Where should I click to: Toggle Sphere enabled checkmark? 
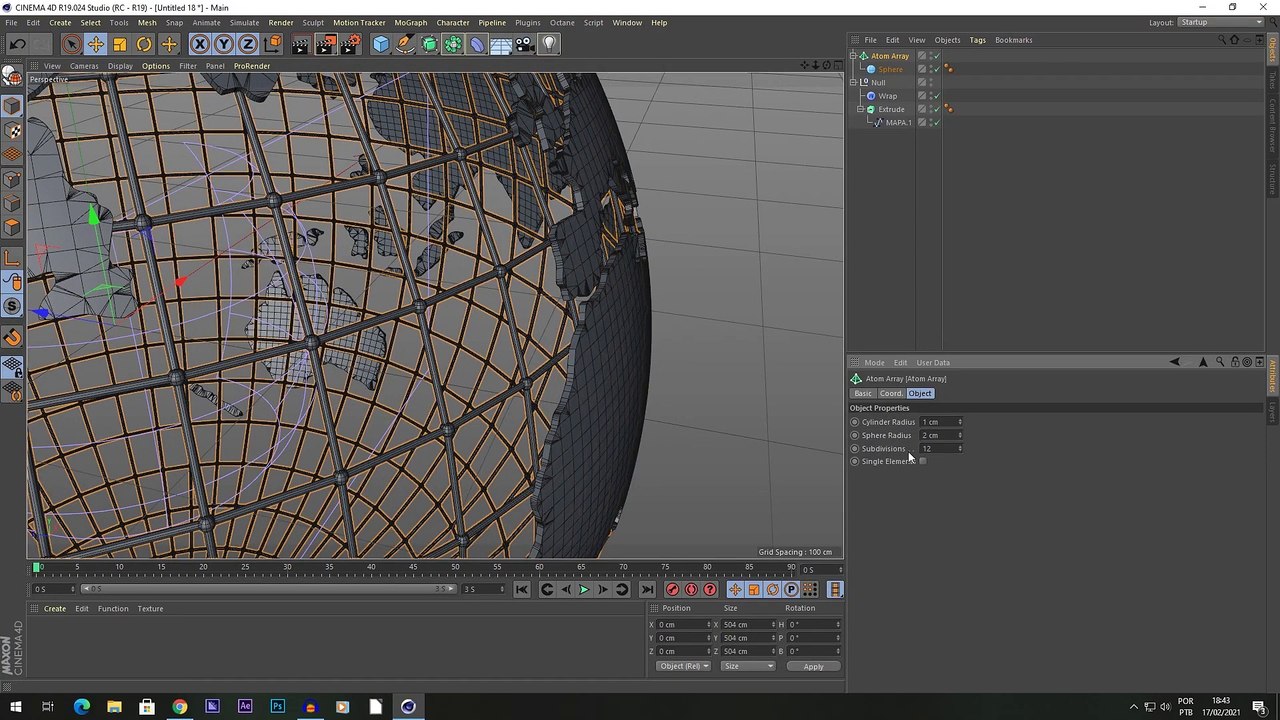tap(937, 69)
